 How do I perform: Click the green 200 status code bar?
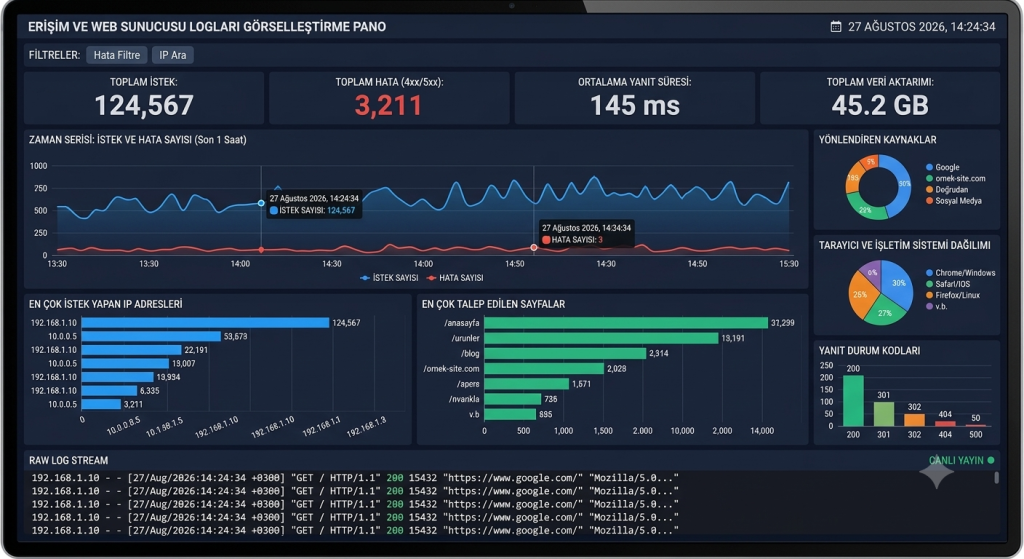click(x=853, y=400)
